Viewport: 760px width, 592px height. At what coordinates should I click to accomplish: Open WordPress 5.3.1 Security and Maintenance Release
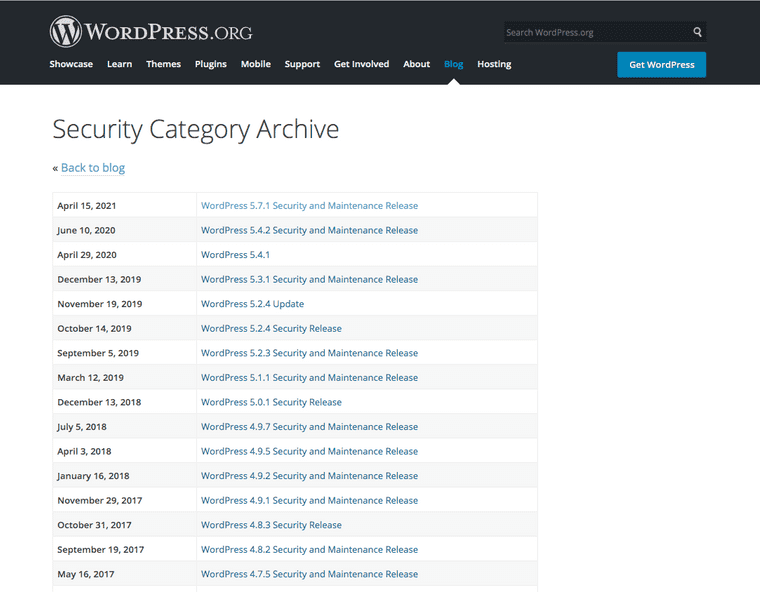309,279
